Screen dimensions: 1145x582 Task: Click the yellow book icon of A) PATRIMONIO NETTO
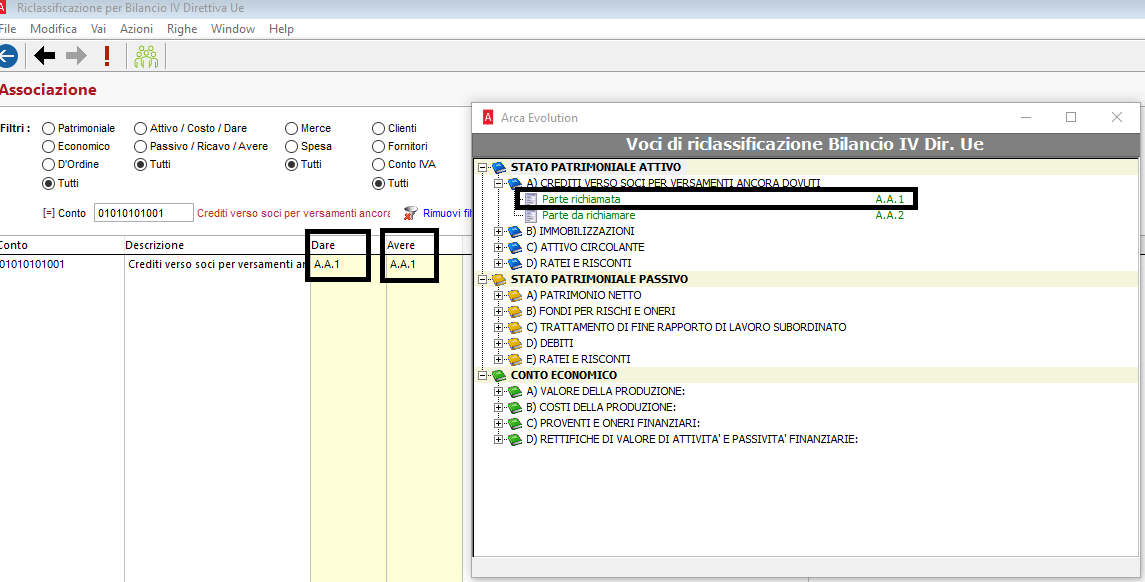pos(515,295)
